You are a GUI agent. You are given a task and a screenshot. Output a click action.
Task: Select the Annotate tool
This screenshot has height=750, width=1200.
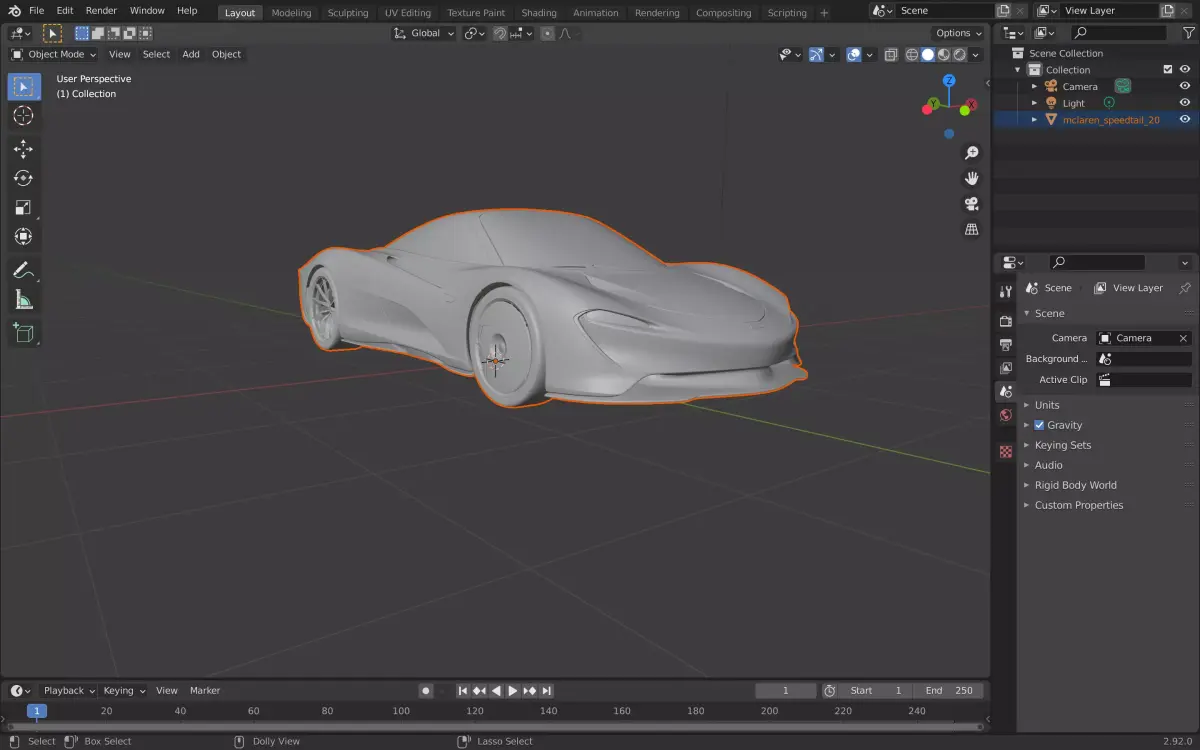click(23, 270)
